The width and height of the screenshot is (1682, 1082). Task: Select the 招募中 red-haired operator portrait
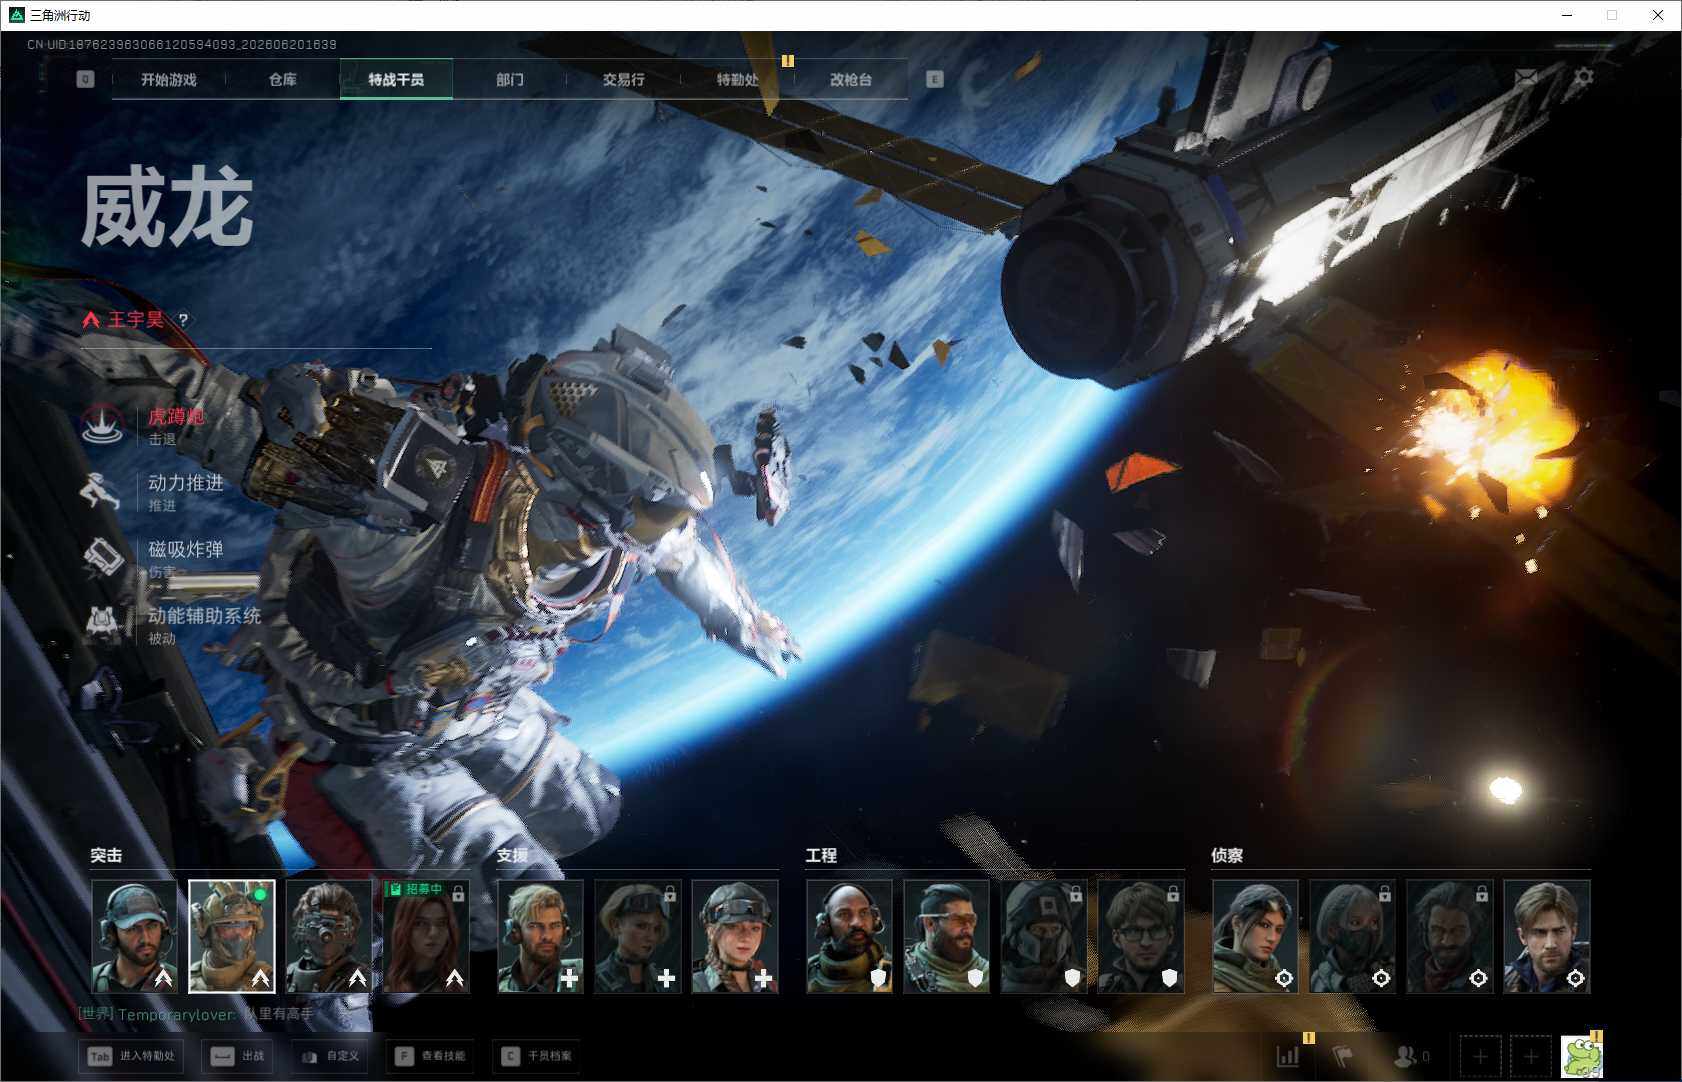[x=426, y=937]
